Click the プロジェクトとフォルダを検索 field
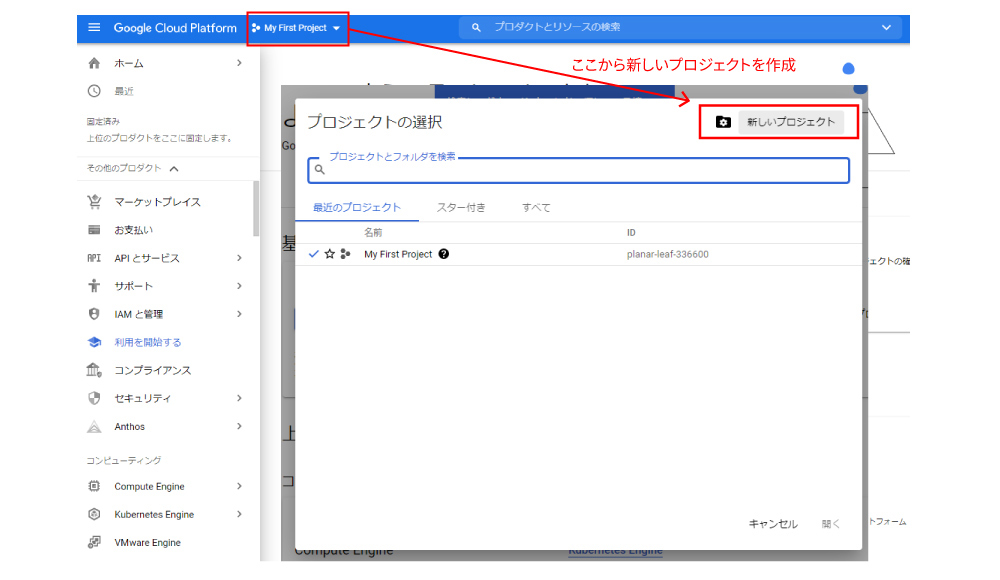This screenshot has height=580, width=1000. point(578,170)
